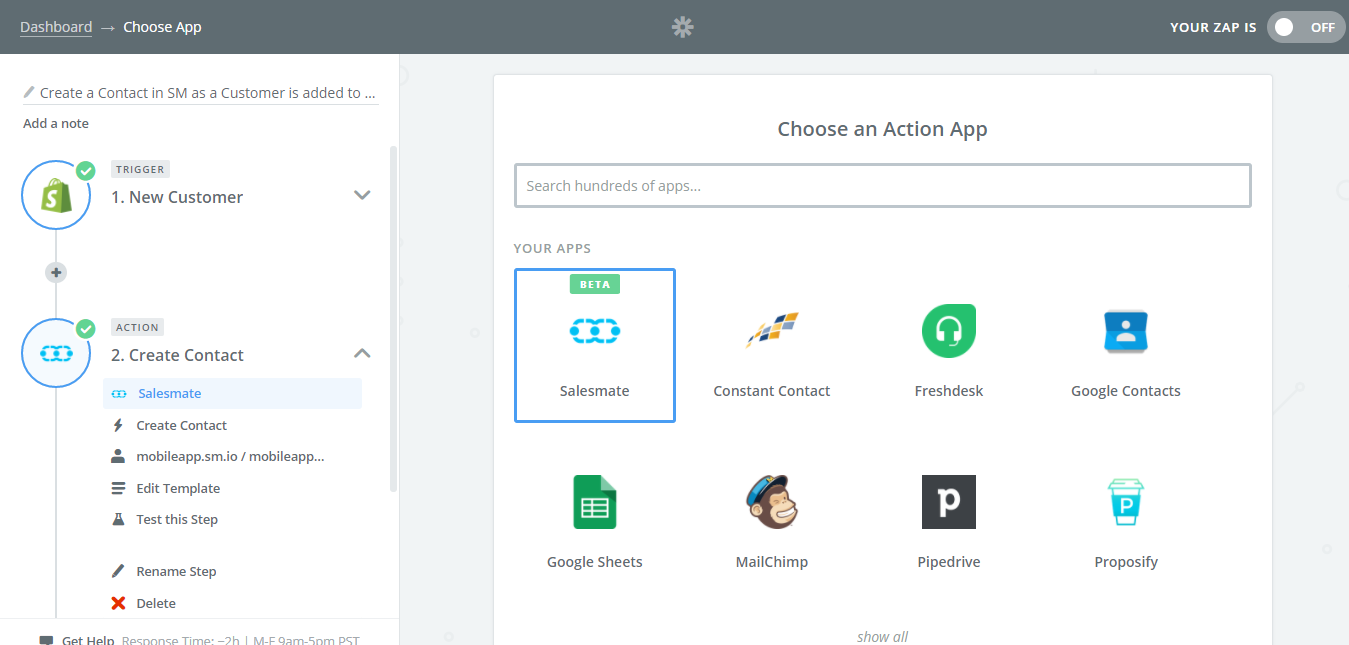Click the Salesmate action step circle icon
1349x645 pixels.
[x=56, y=353]
